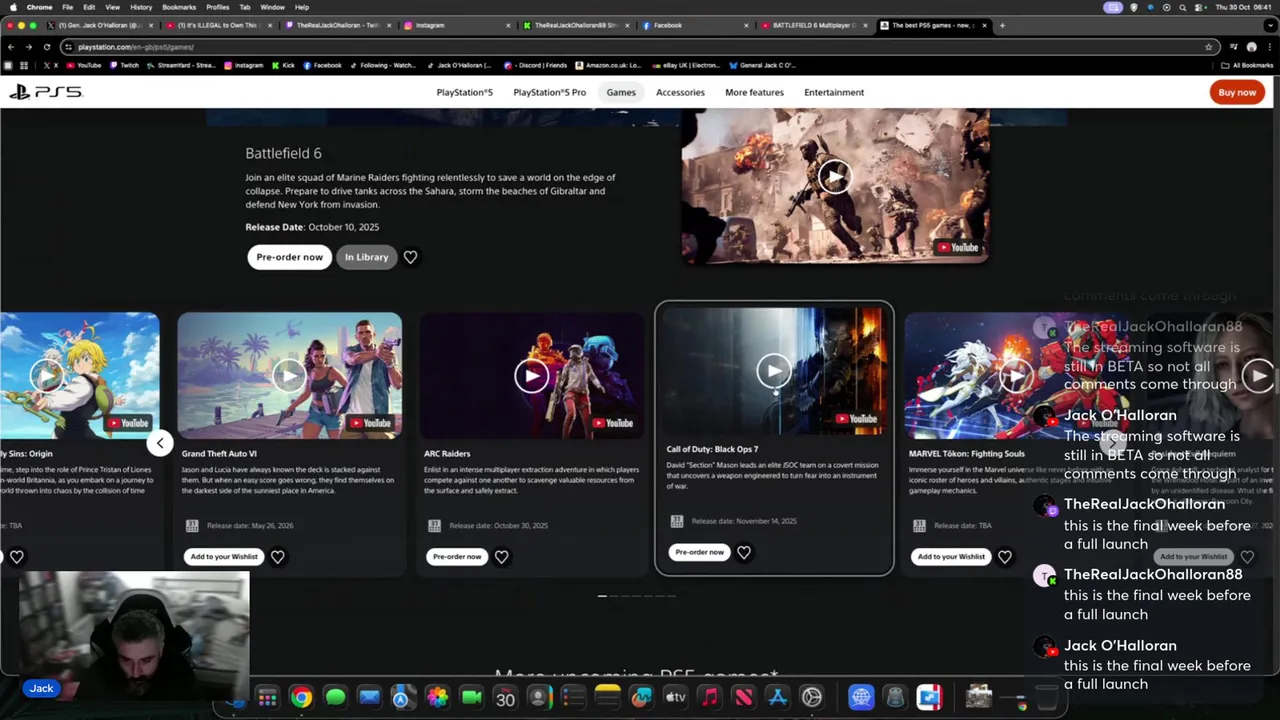Switch to BATTLEFIELD 6 Multiplayer tab
This screenshot has width=1280, height=720.
tap(814, 25)
